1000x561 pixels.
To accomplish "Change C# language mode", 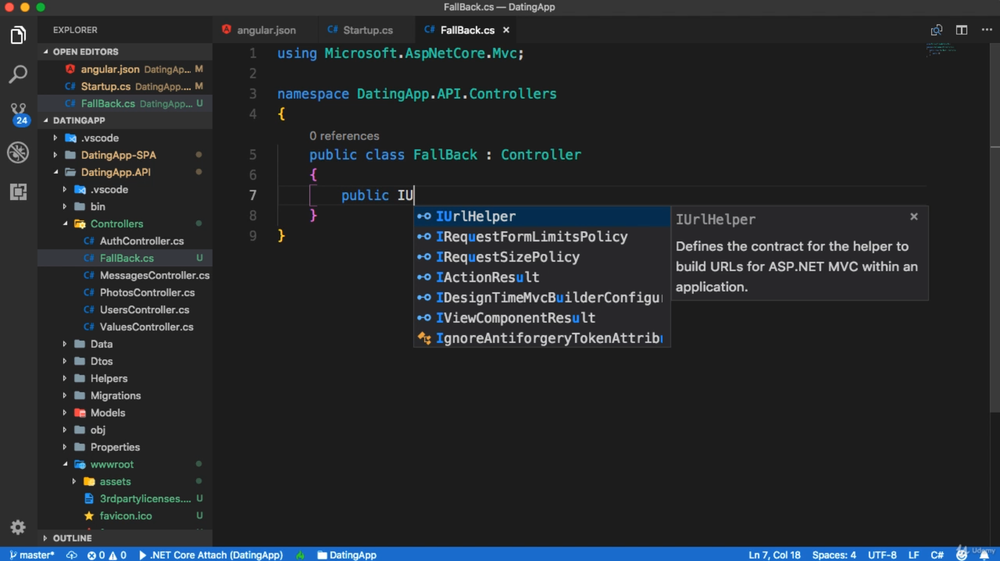I will [x=937, y=555].
